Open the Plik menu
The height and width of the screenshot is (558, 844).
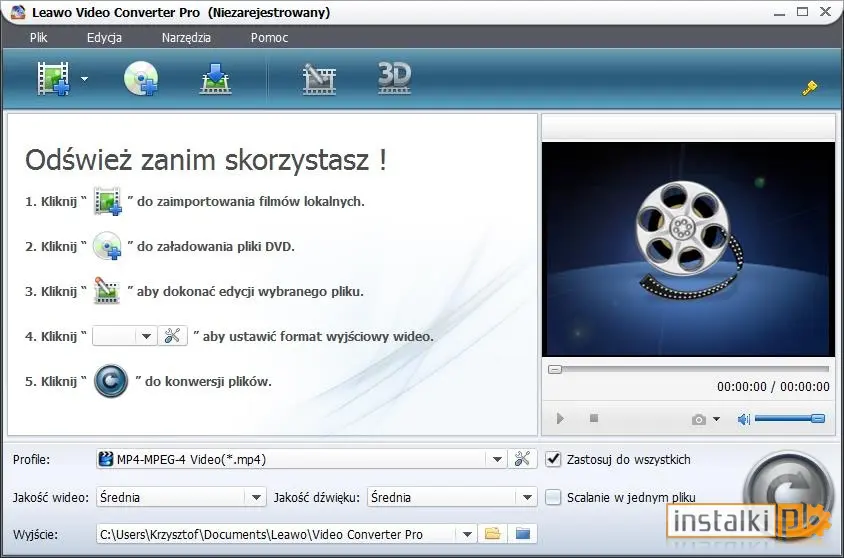click(x=39, y=38)
